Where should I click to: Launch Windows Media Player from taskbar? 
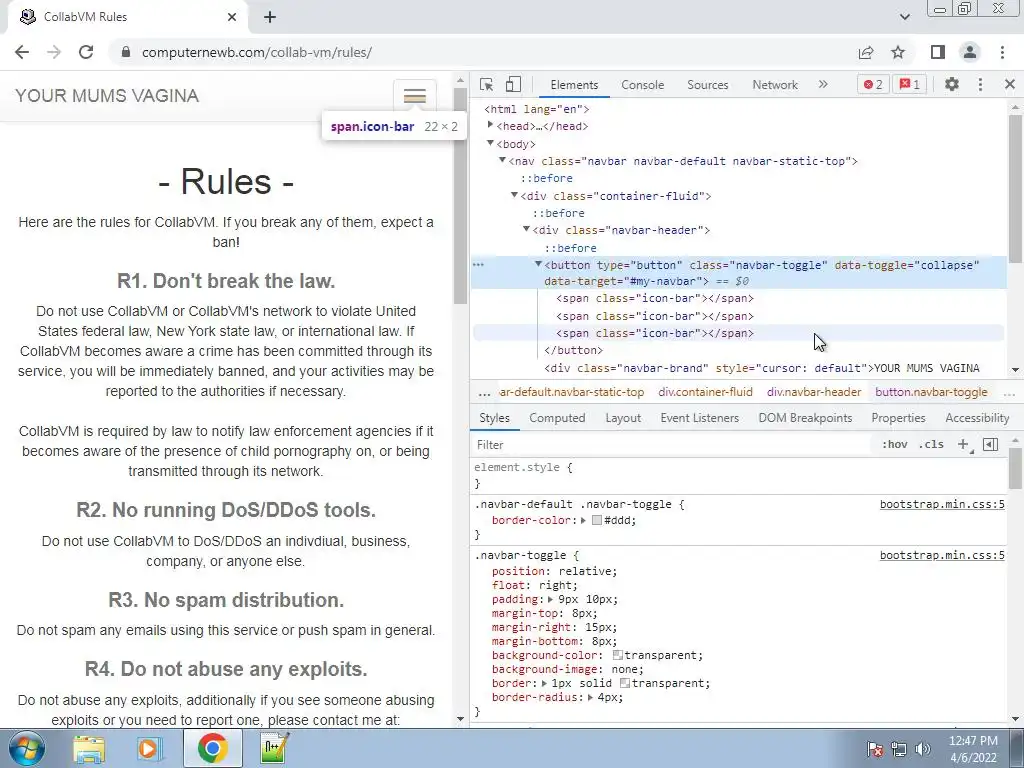pos(149,749)
